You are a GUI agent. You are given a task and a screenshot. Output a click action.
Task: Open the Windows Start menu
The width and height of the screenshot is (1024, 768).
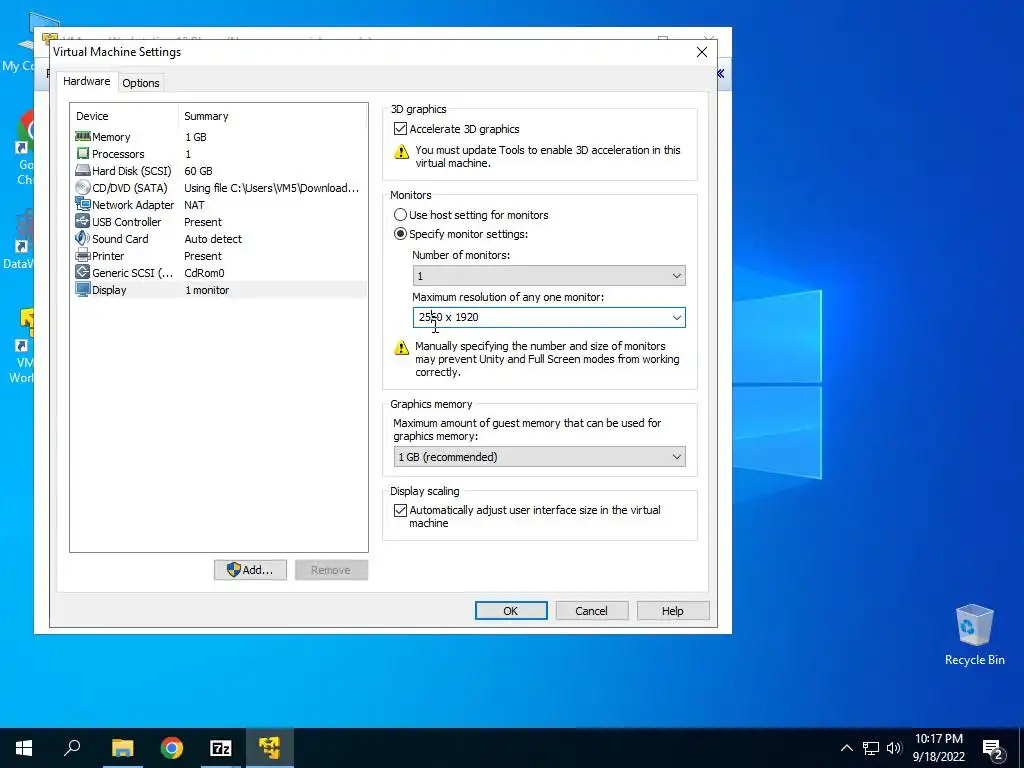24,748
